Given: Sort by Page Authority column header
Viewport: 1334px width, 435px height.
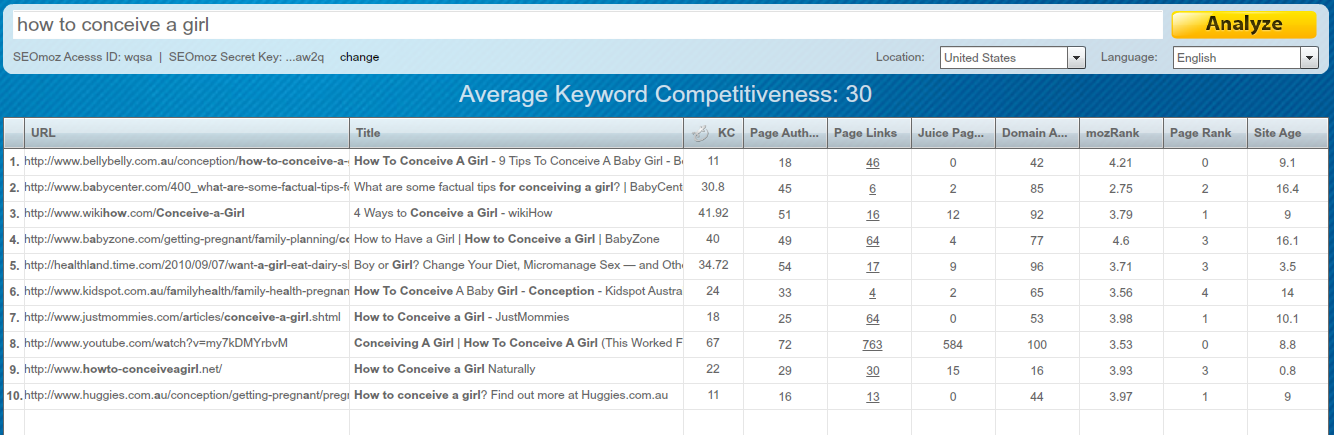Looking at the screenshot, I should (x=785, y=133).
